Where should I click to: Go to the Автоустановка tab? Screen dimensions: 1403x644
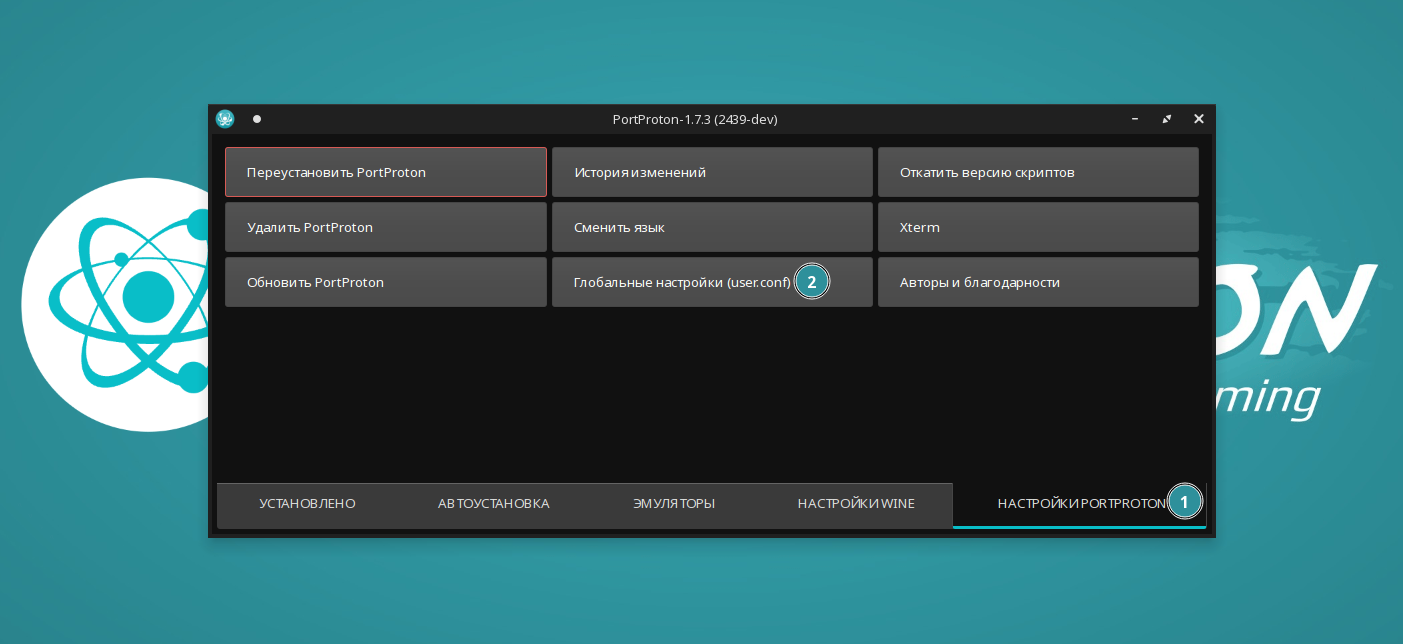click(493, 504)
